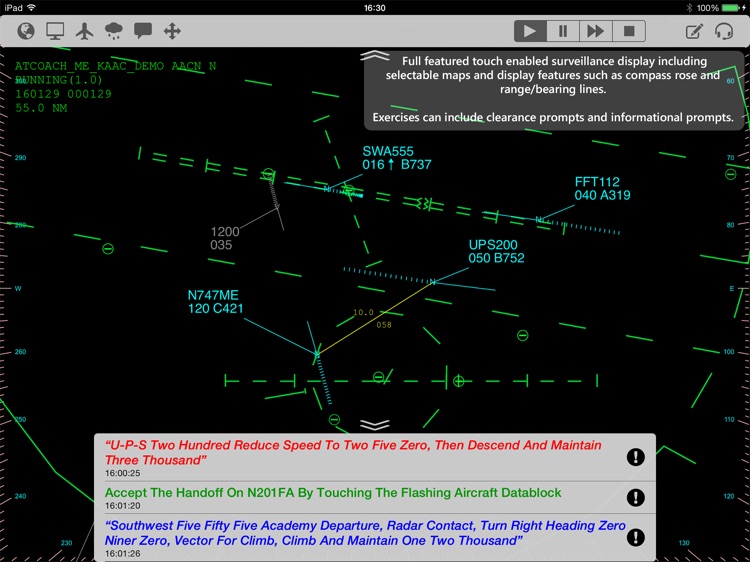Fast forward the simulation
Image resolution: width=750 pixels, height=562 pixels.
[596, 31]
